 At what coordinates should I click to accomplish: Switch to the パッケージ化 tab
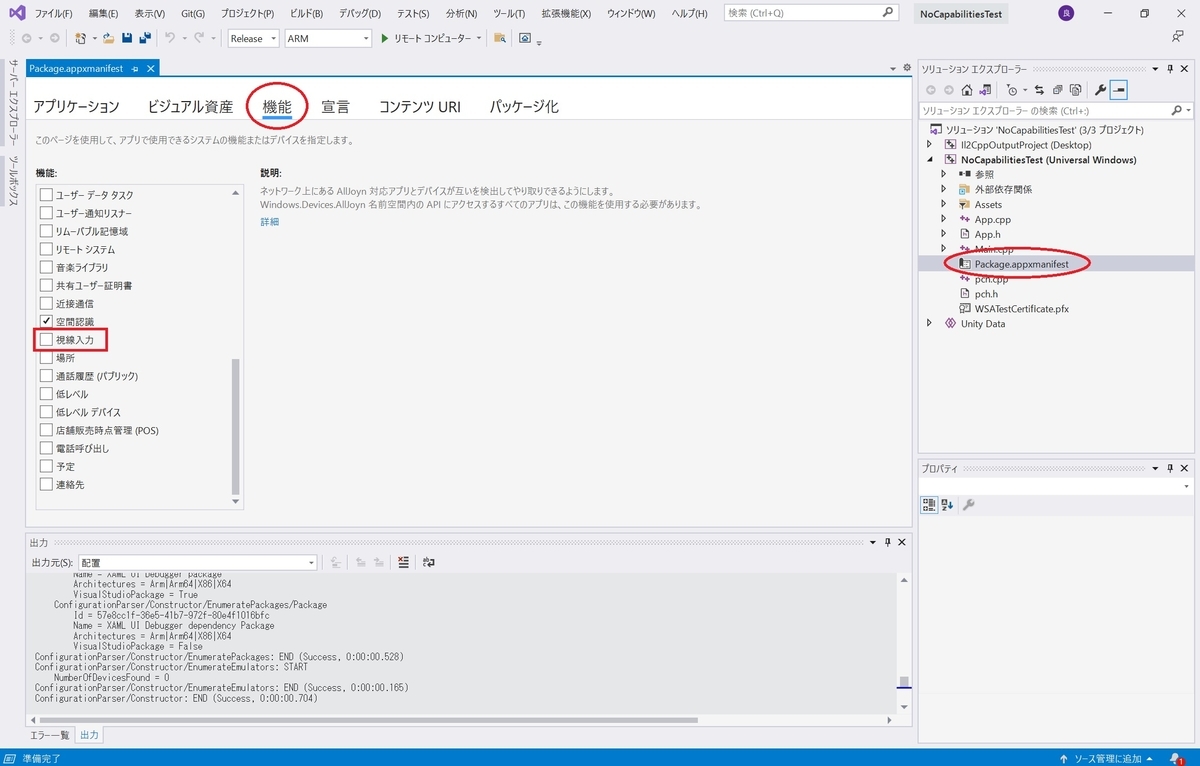(524, 106)
